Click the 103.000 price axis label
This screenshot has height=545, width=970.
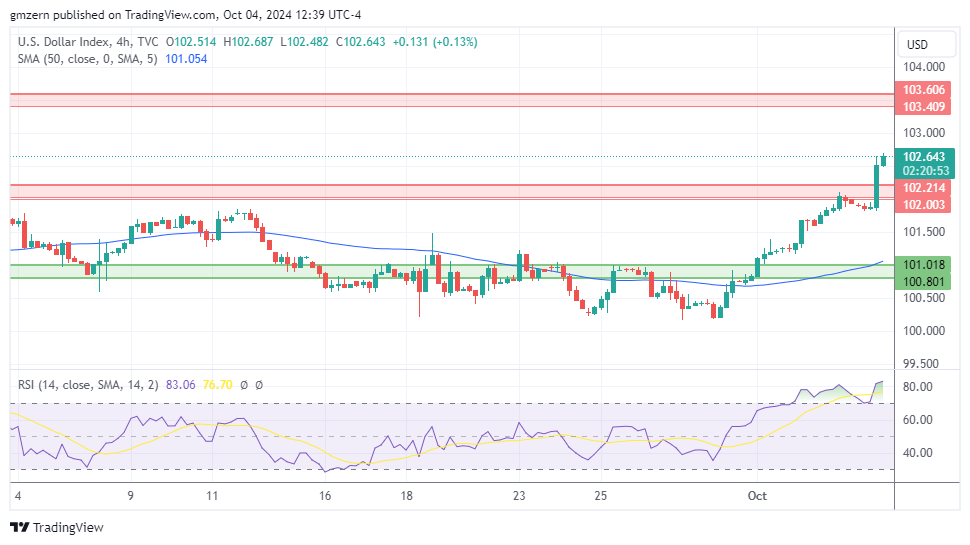click(x=924, y=133)
